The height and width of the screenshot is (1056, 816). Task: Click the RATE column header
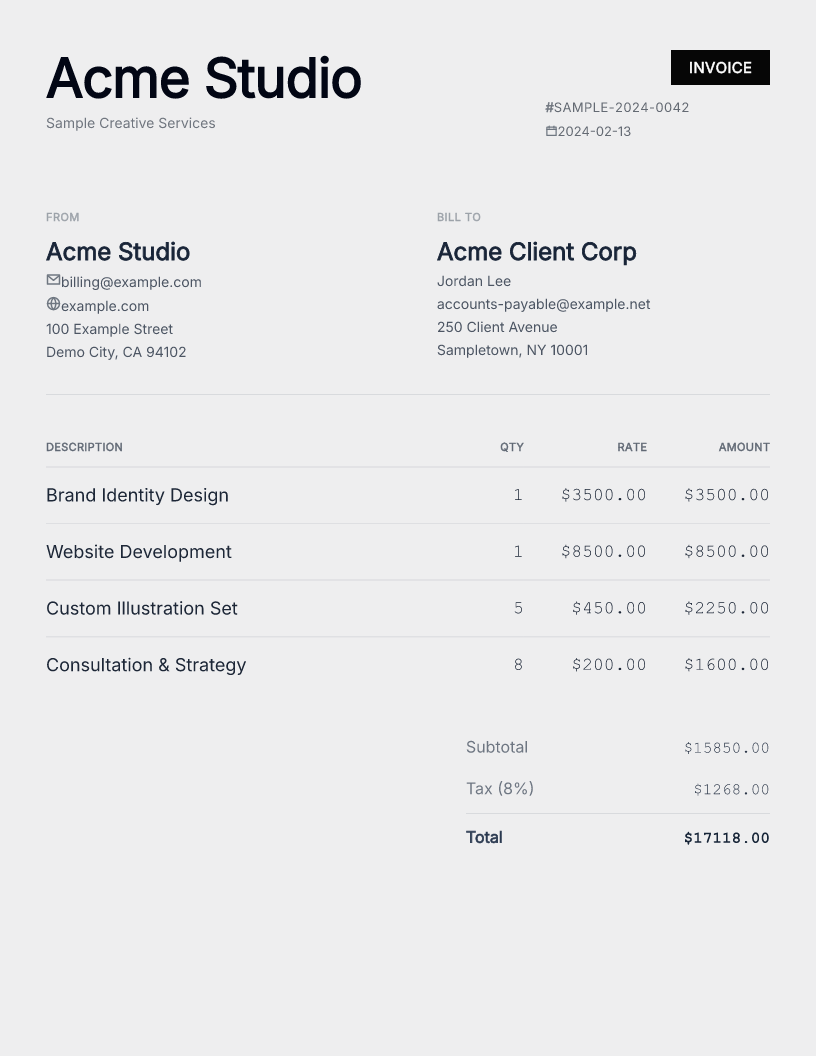632,447
